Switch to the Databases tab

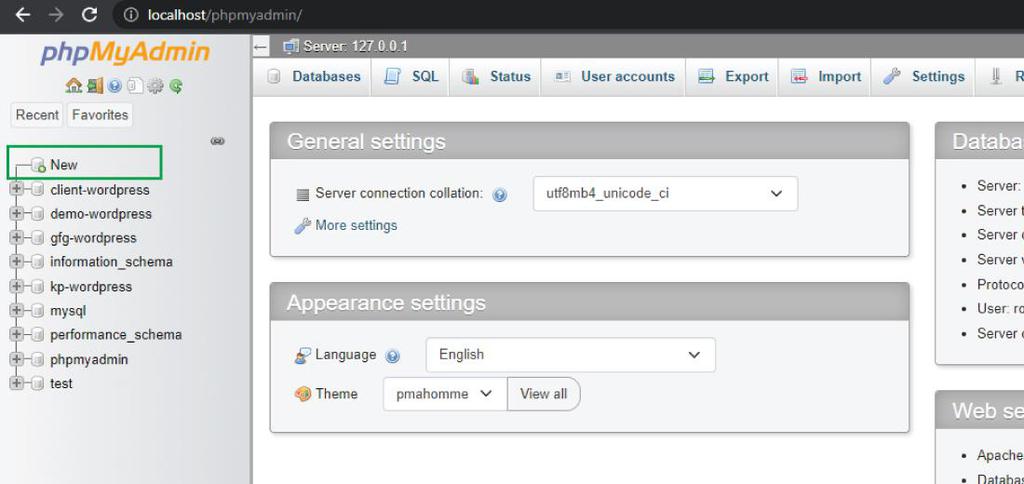pos(315,76)
